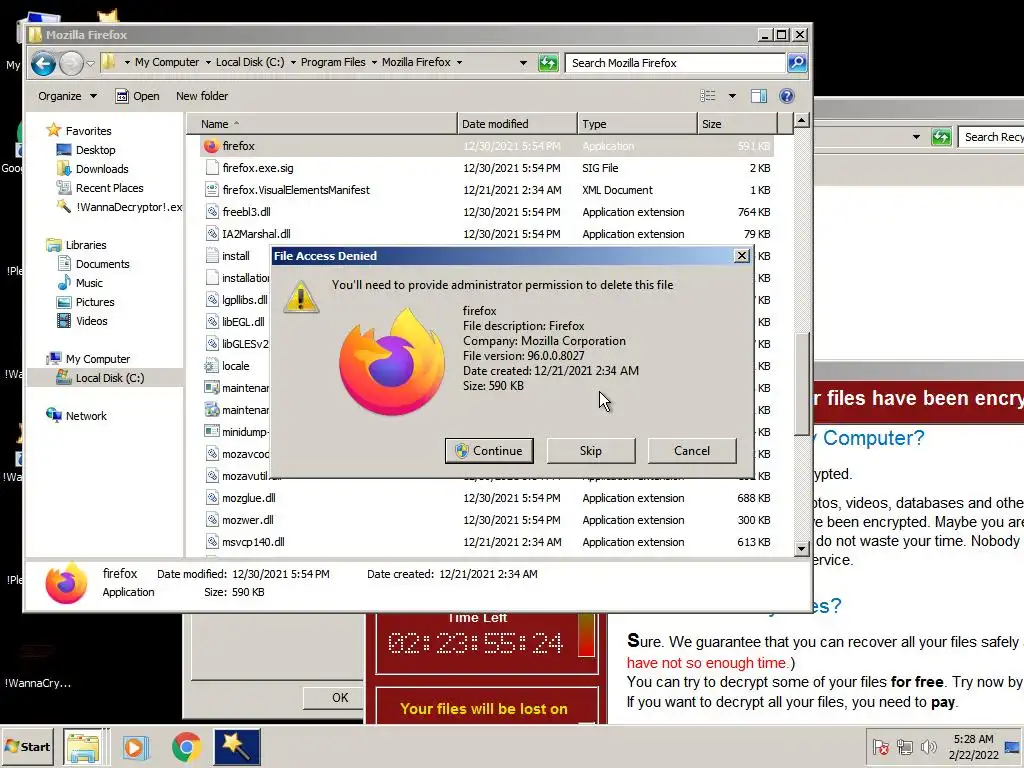Click Cancel in File Access Denied dialog
Image resolution: width=1024 pixels, height=768 pixels.
(692, 451)
